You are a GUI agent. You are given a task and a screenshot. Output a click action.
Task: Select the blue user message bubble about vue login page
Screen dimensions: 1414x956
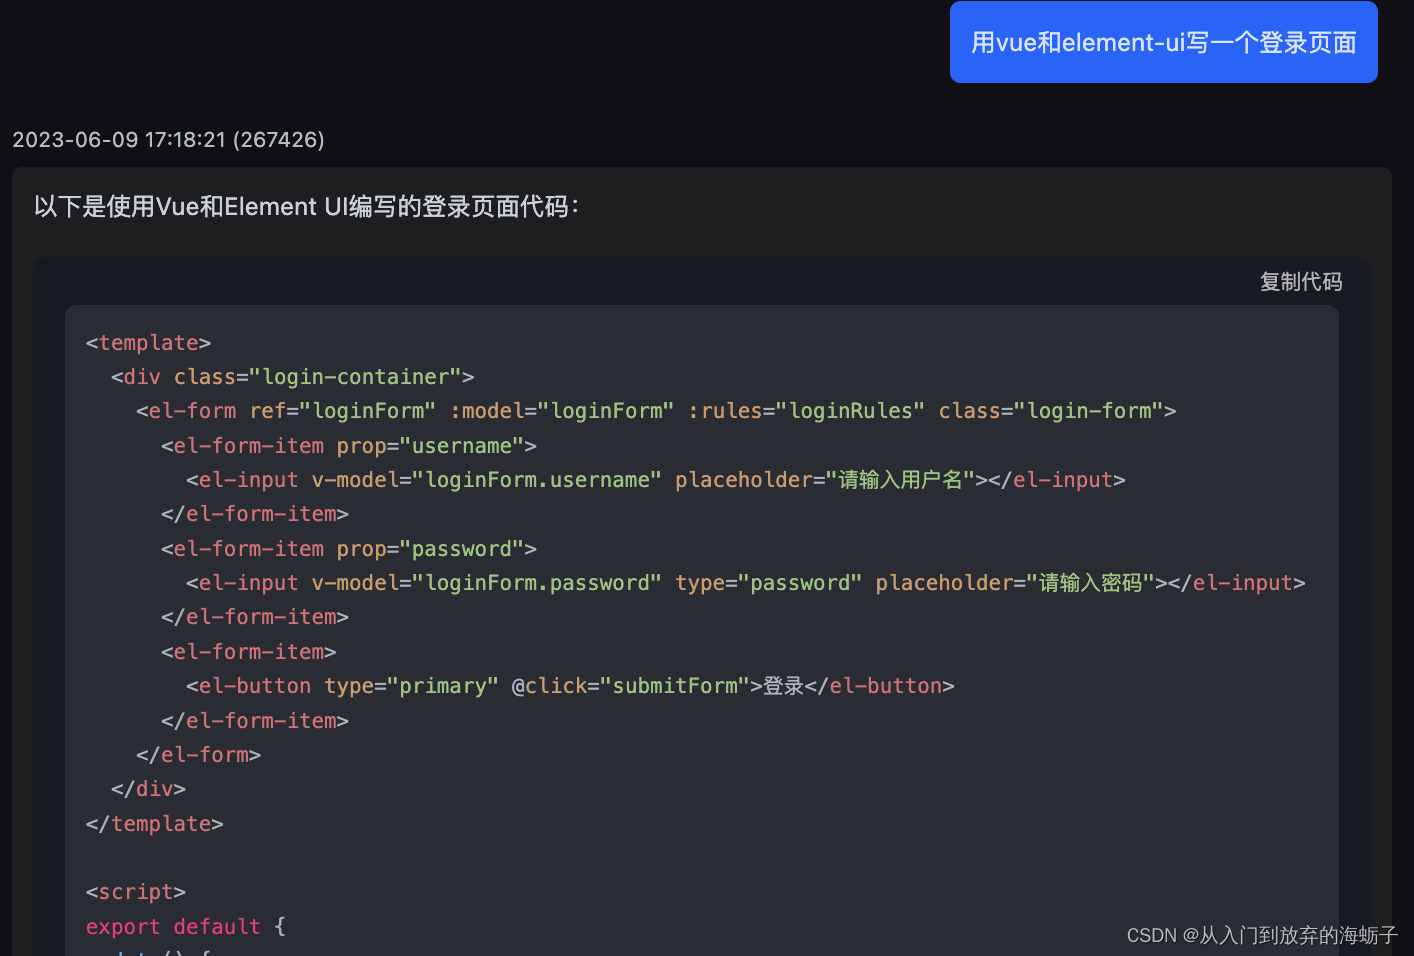(x=1163, y=42)
